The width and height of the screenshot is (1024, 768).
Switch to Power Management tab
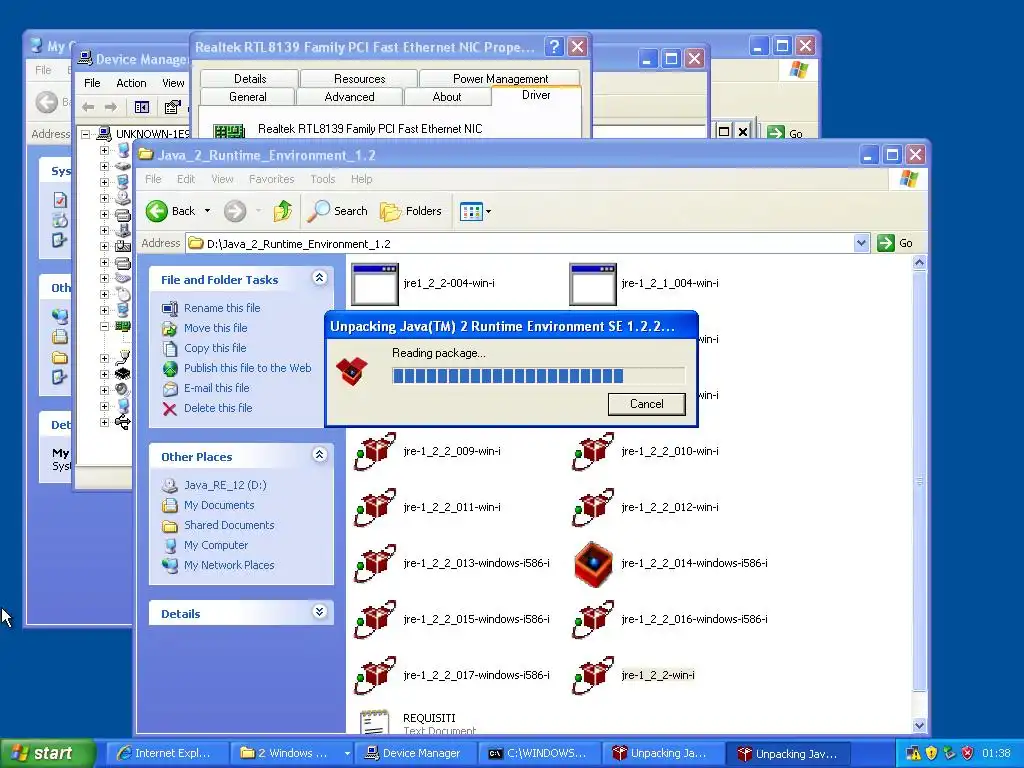[500, 79]
